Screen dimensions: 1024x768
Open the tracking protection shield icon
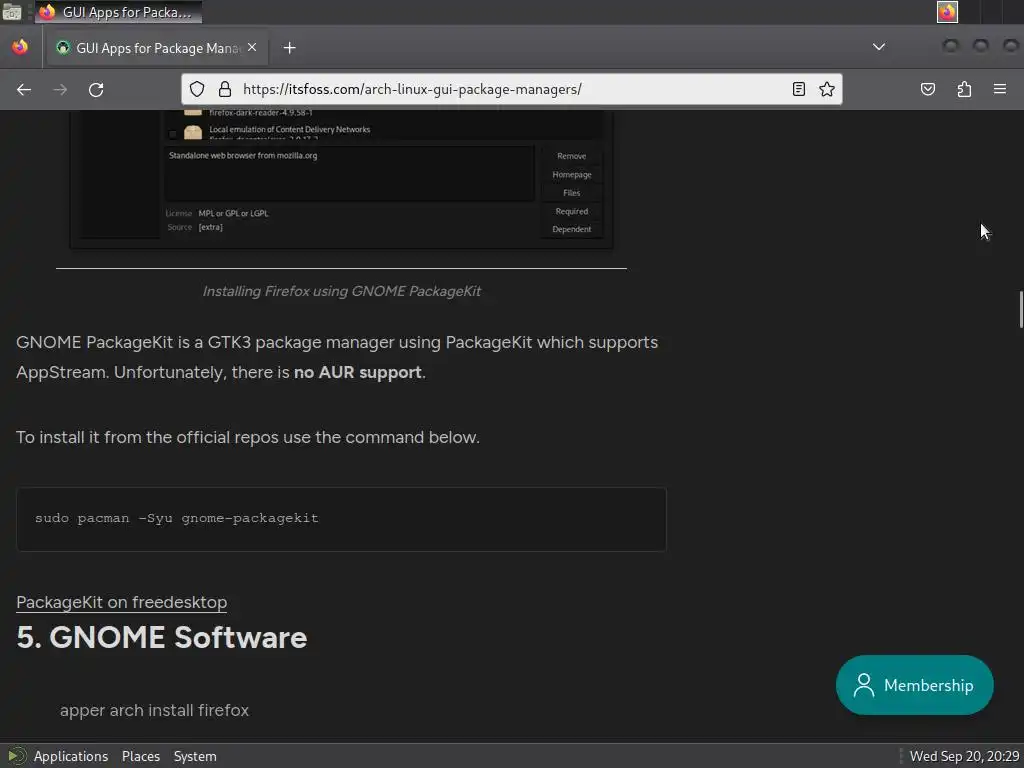coord(197,89)
